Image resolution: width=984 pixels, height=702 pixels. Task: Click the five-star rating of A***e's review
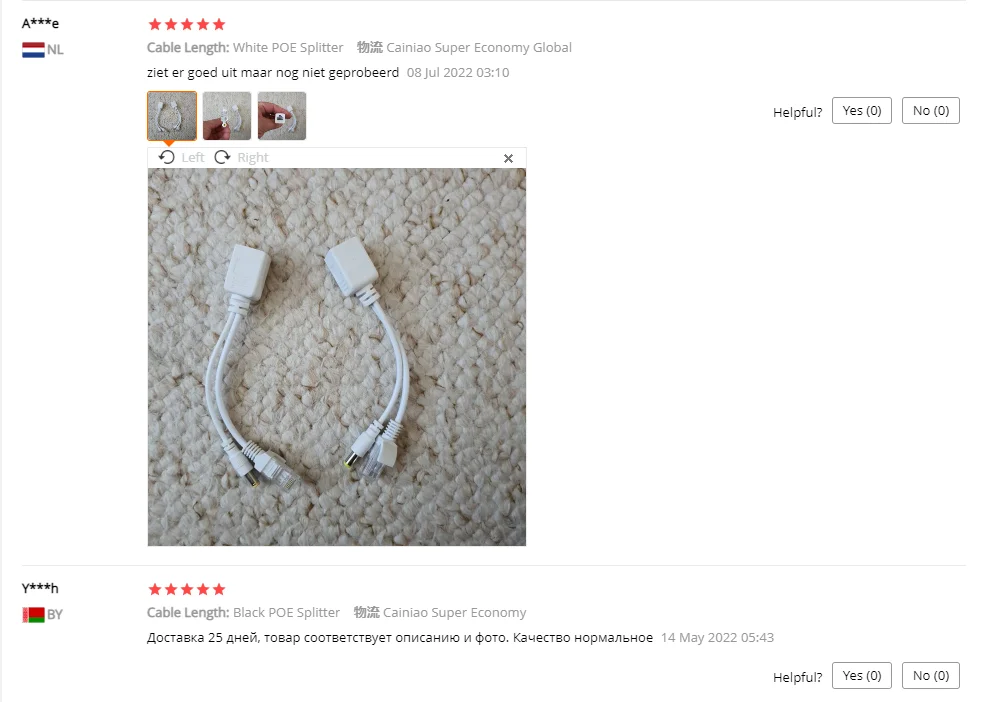pos(186,24)
